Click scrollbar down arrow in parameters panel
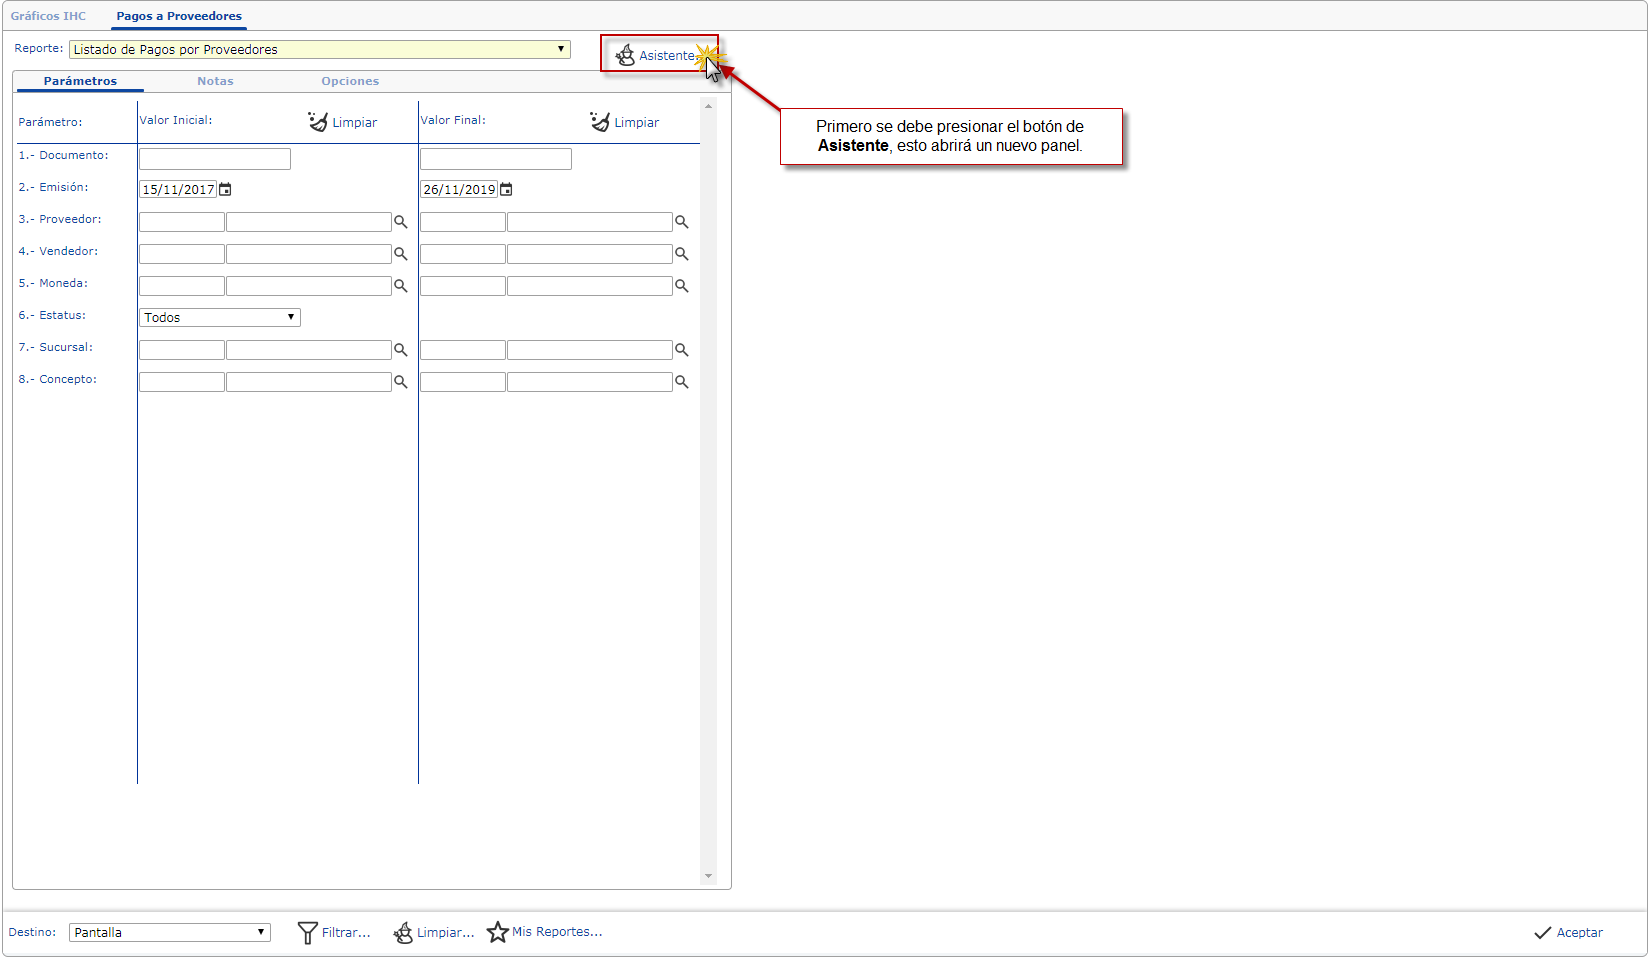The height and width of the screenshot is (959, 1650). pos(708,876)
